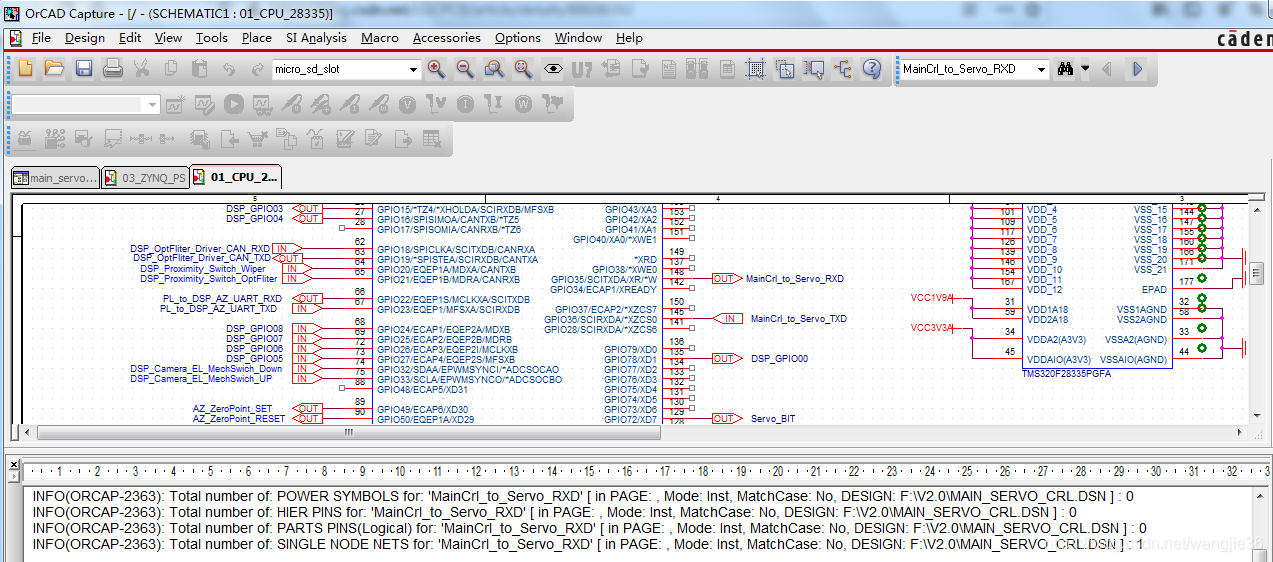Viewport: 1273px width, 562px height.
Task: Toggle snap to grid icon
Action: click(x=756, y=69)
